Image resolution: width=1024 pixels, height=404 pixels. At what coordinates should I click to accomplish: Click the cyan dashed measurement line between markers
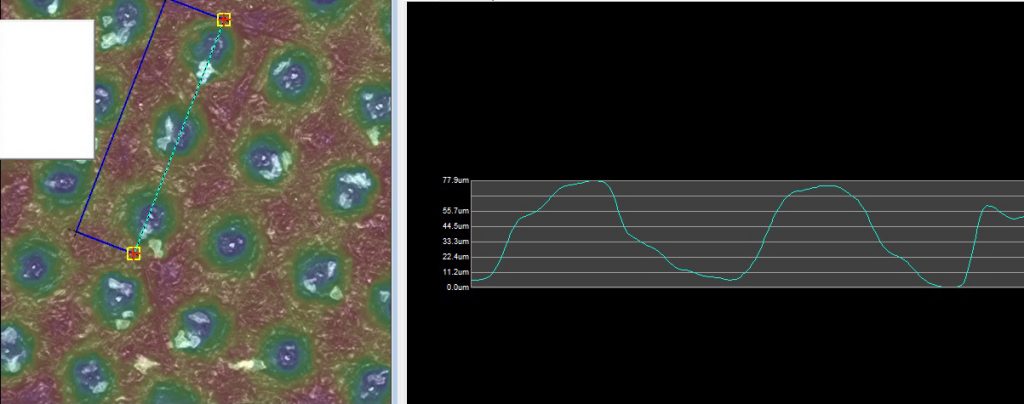tap(179, 137)
